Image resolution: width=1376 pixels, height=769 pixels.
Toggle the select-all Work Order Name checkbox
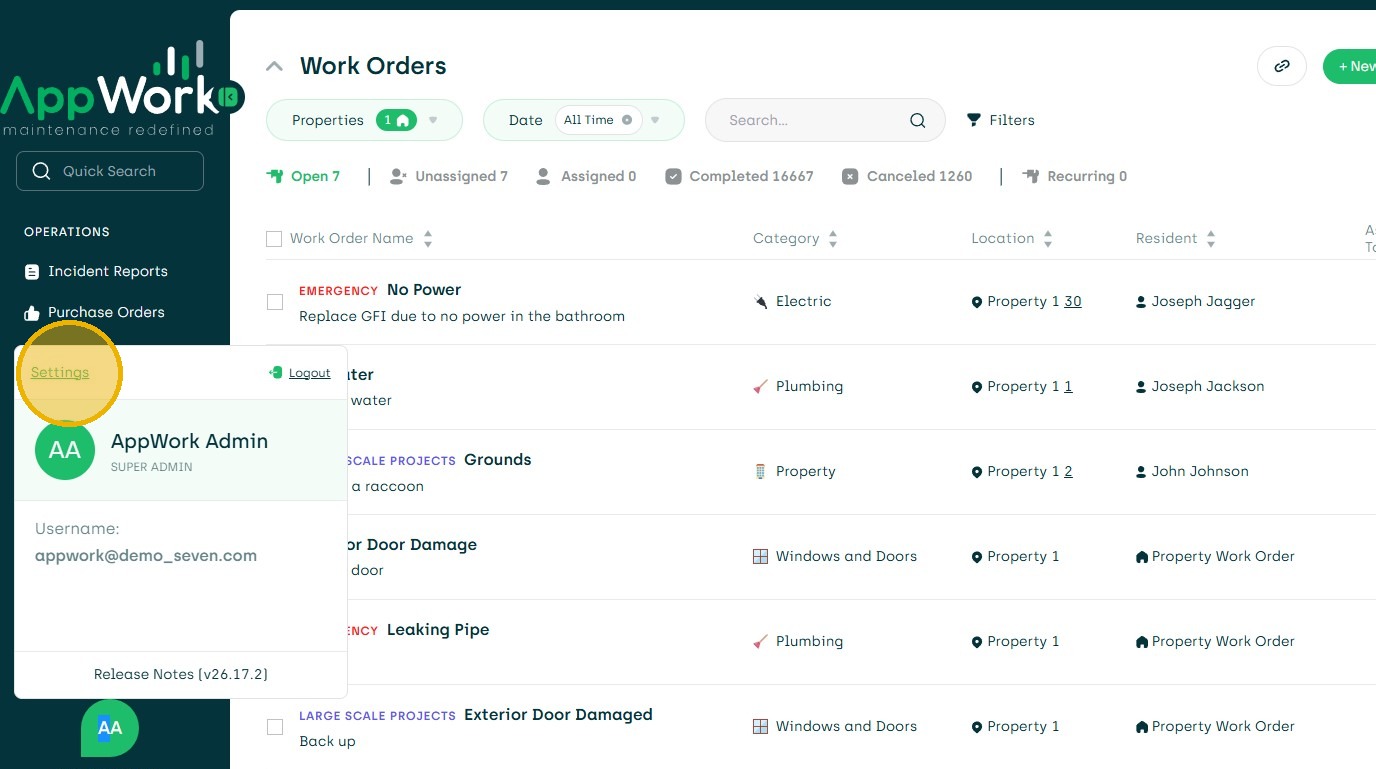coord(274,239)
